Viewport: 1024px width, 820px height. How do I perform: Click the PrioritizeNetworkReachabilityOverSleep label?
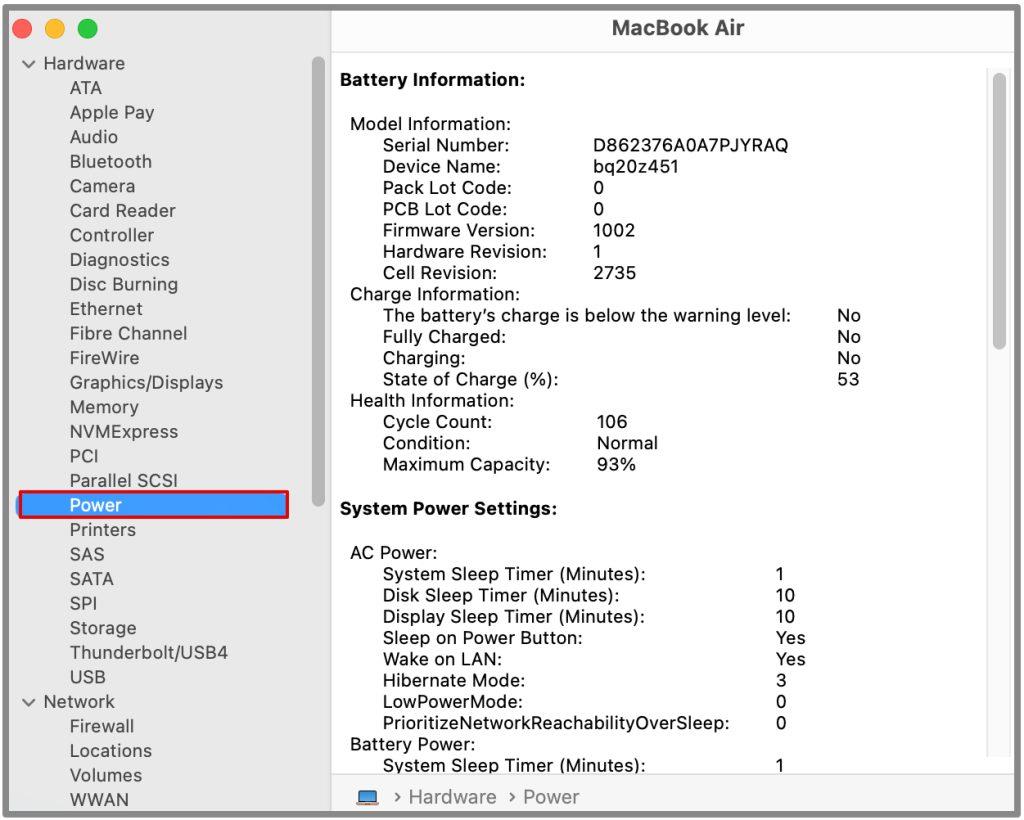point(556,723)
